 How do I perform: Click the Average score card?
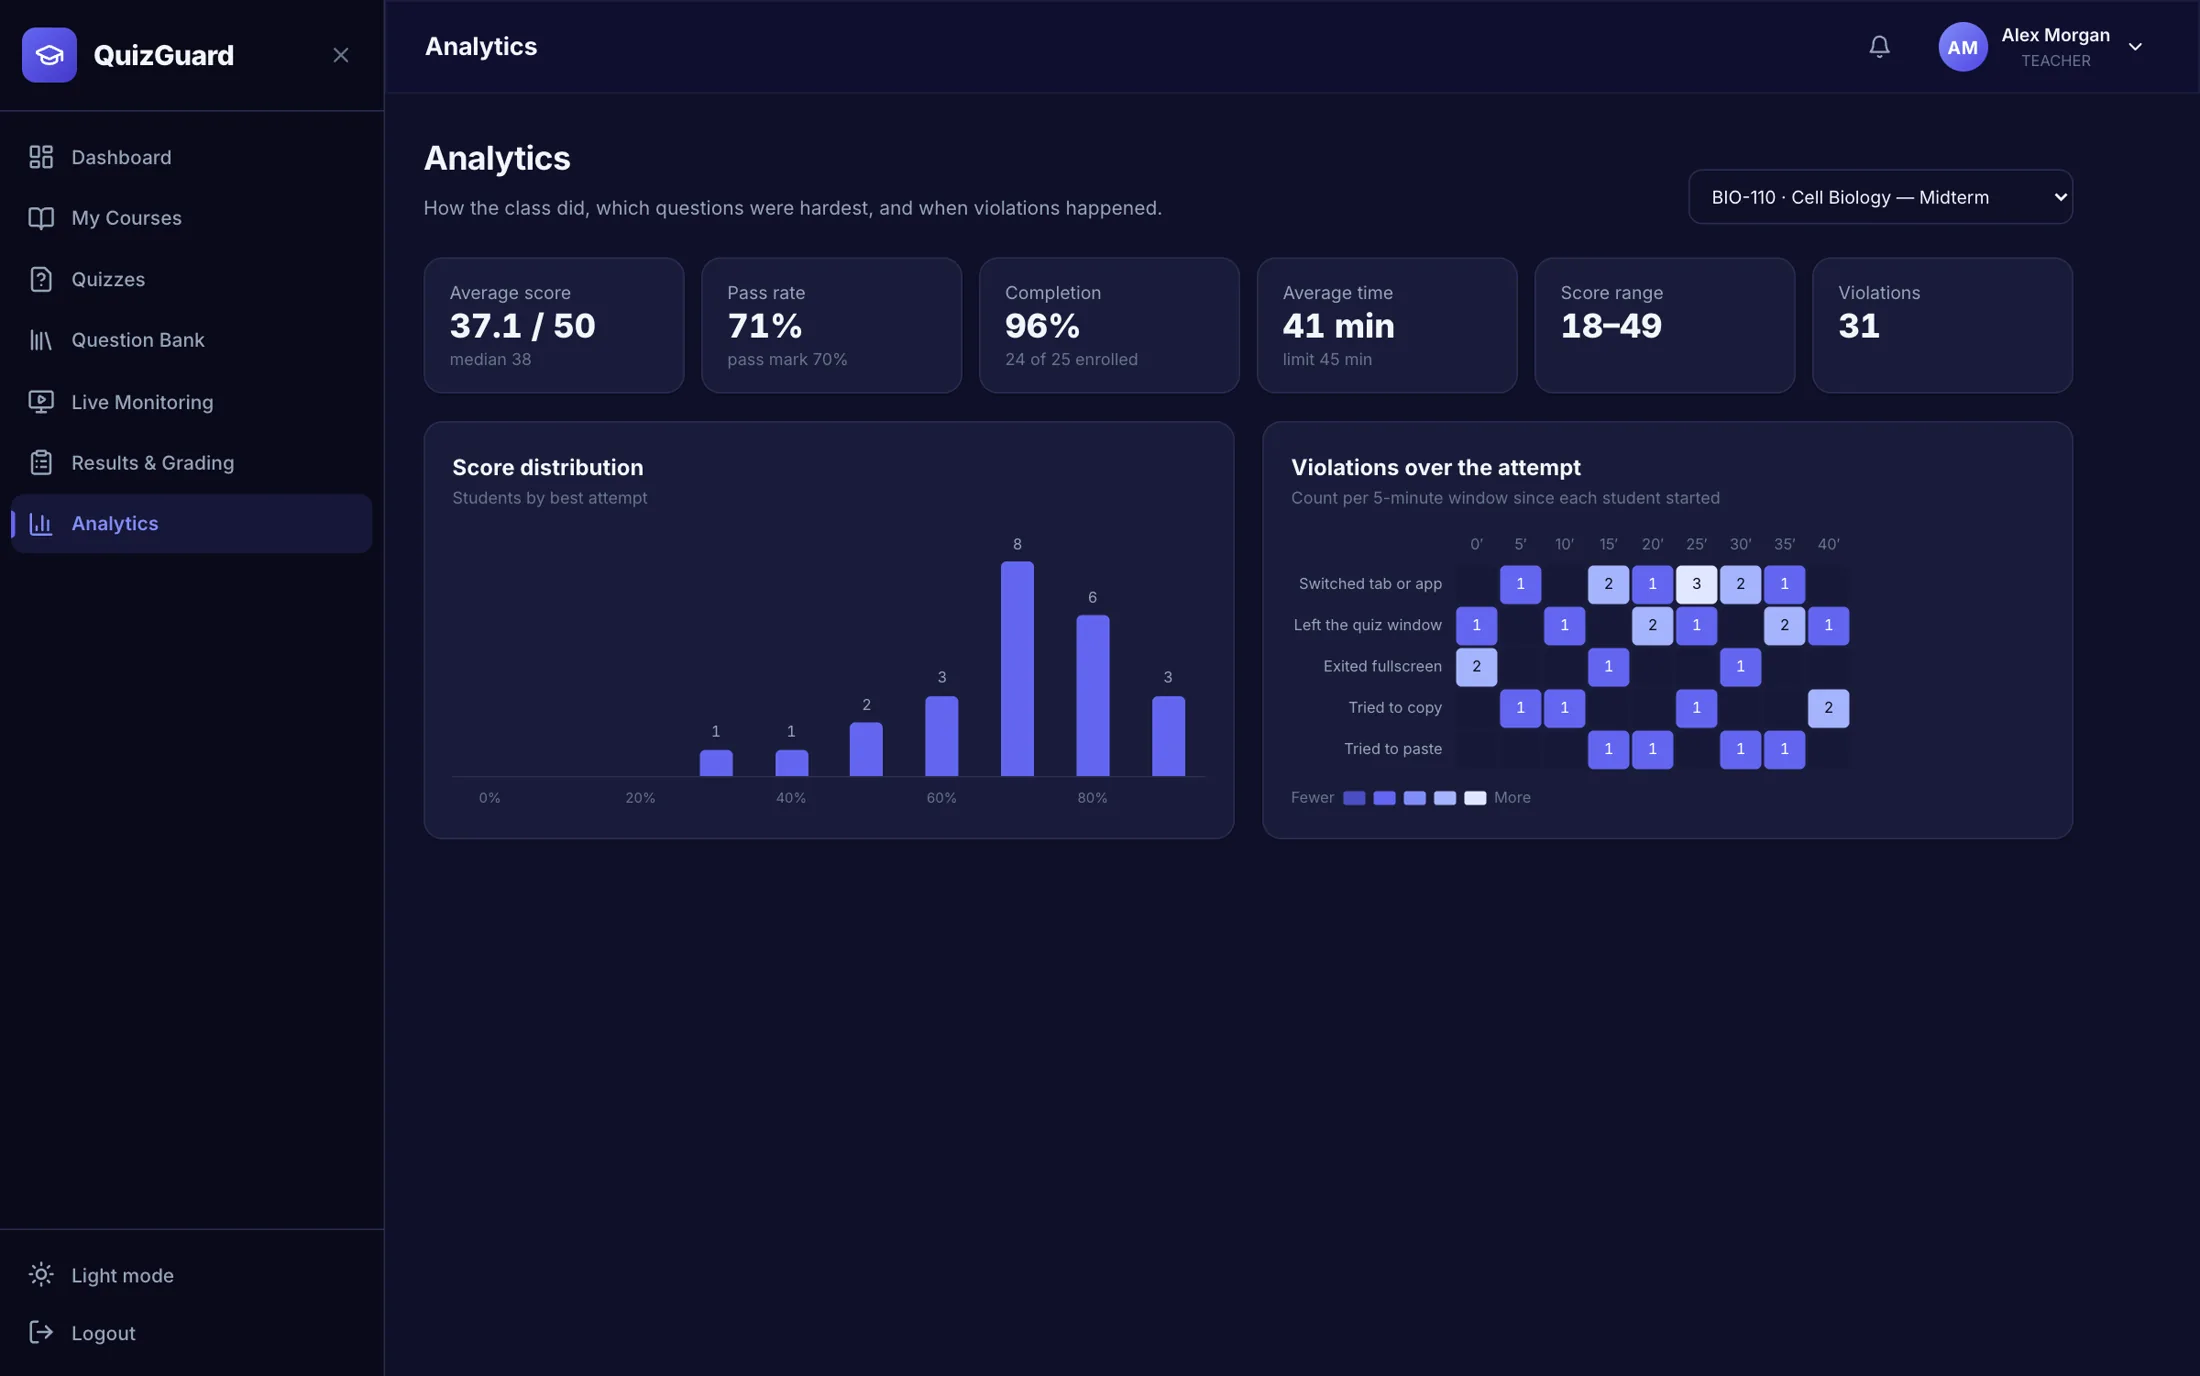click(554, 325)
